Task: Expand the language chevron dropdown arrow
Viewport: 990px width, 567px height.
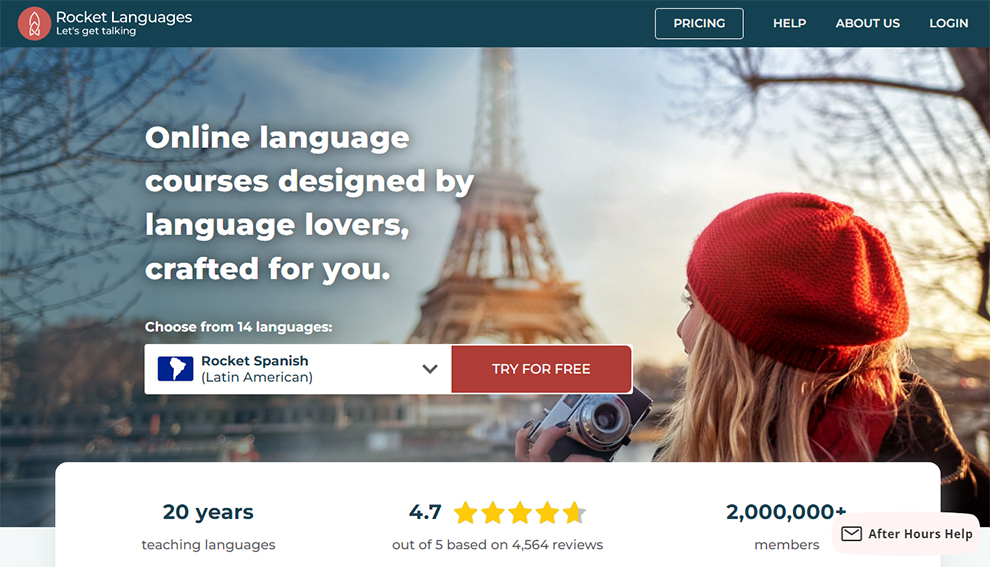Action: pos(430,369)
